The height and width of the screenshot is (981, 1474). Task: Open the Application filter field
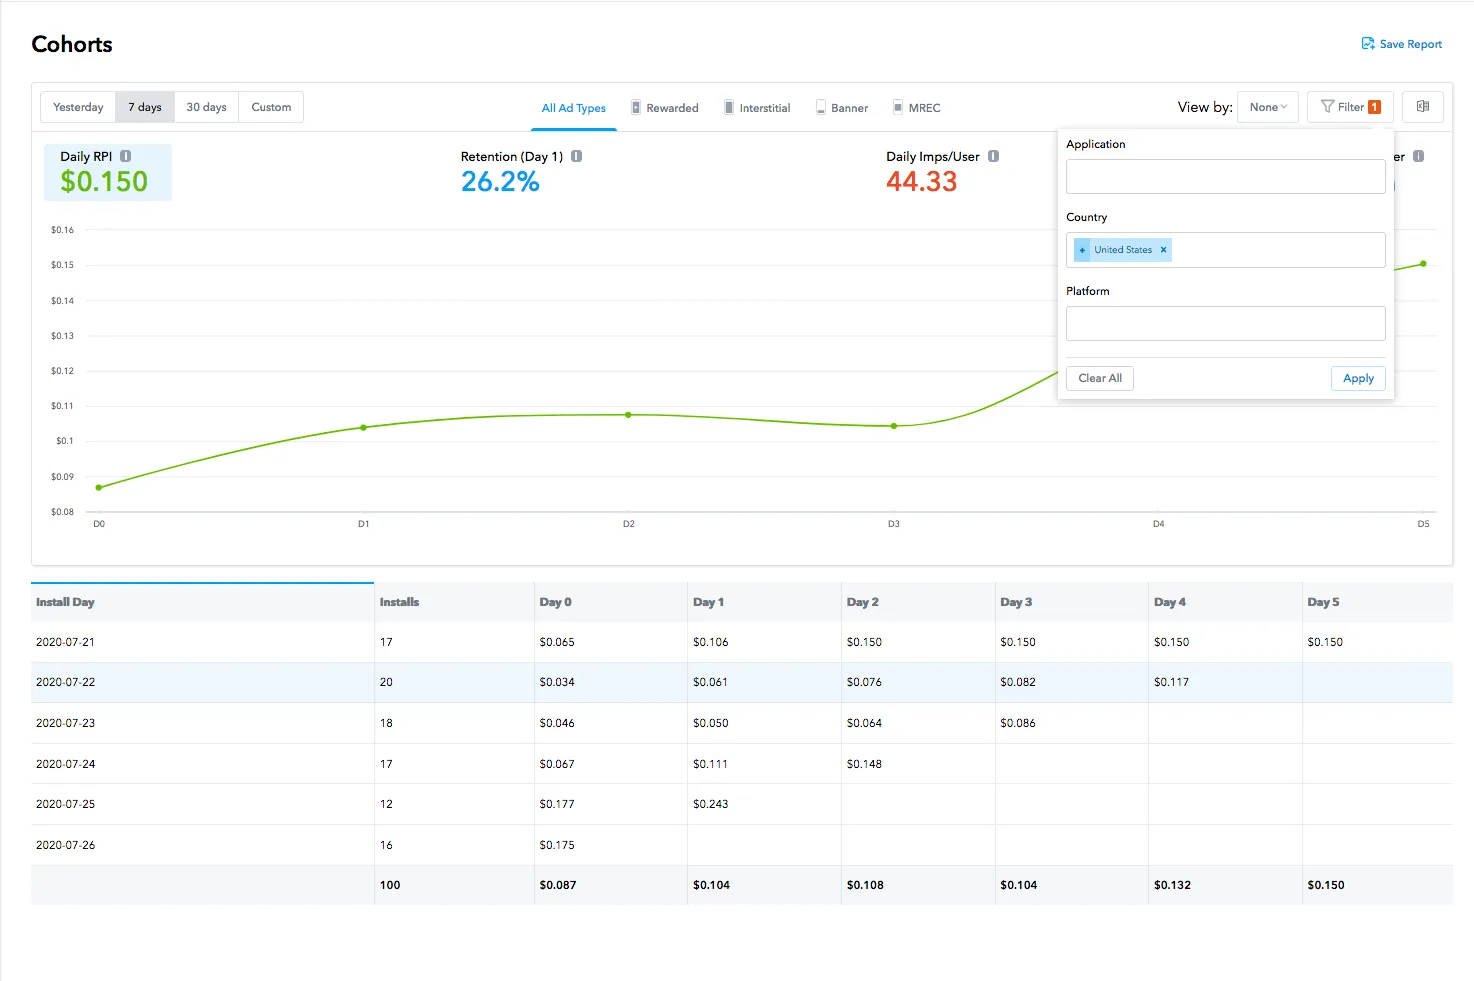1226,177
